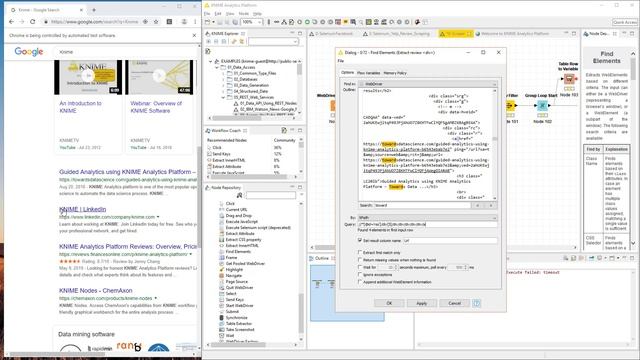The width and height of the screenshot is (640, 360).
Task: Click the wait seconds spinner arrows
Action: (396, 267)
